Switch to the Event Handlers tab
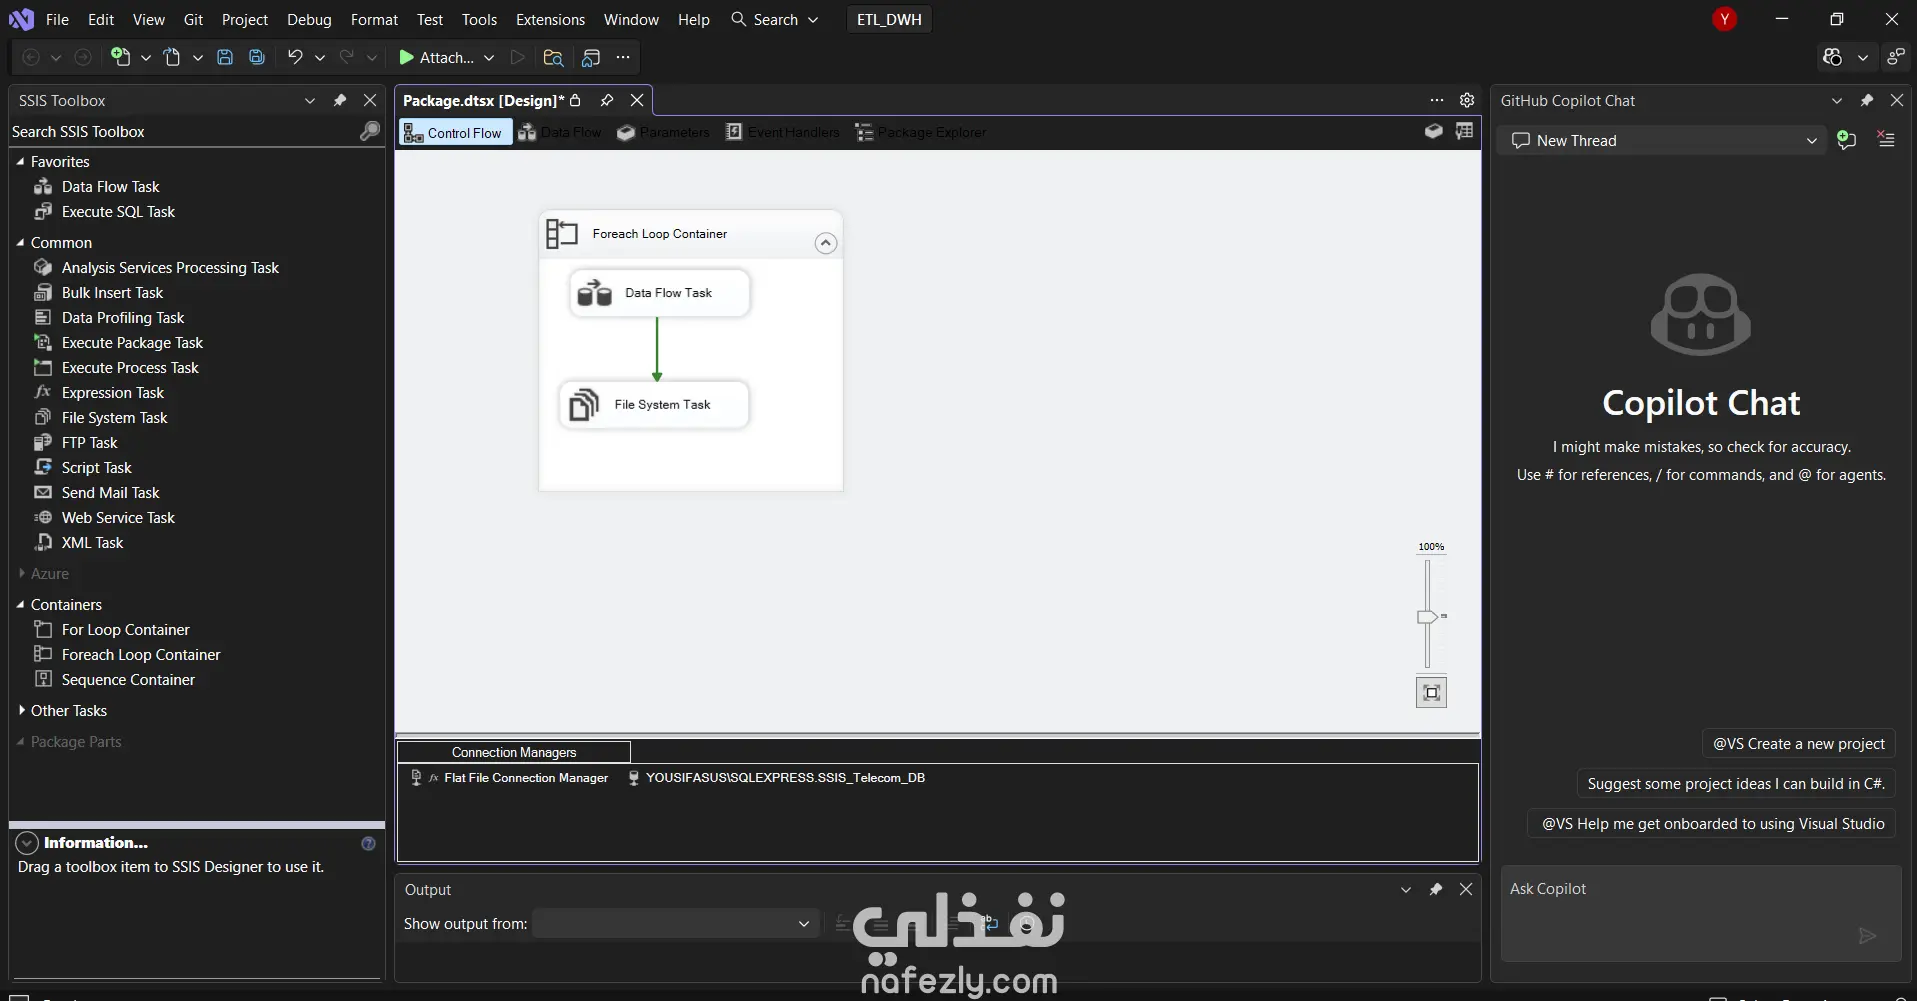This screenshot has width=1917, height=1001. [x=783, y=132]
